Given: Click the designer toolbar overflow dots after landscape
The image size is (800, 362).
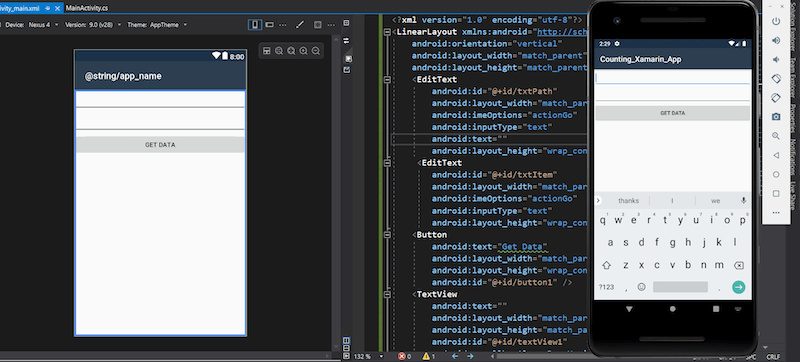Looking at the screenshot, I should 282,24.
